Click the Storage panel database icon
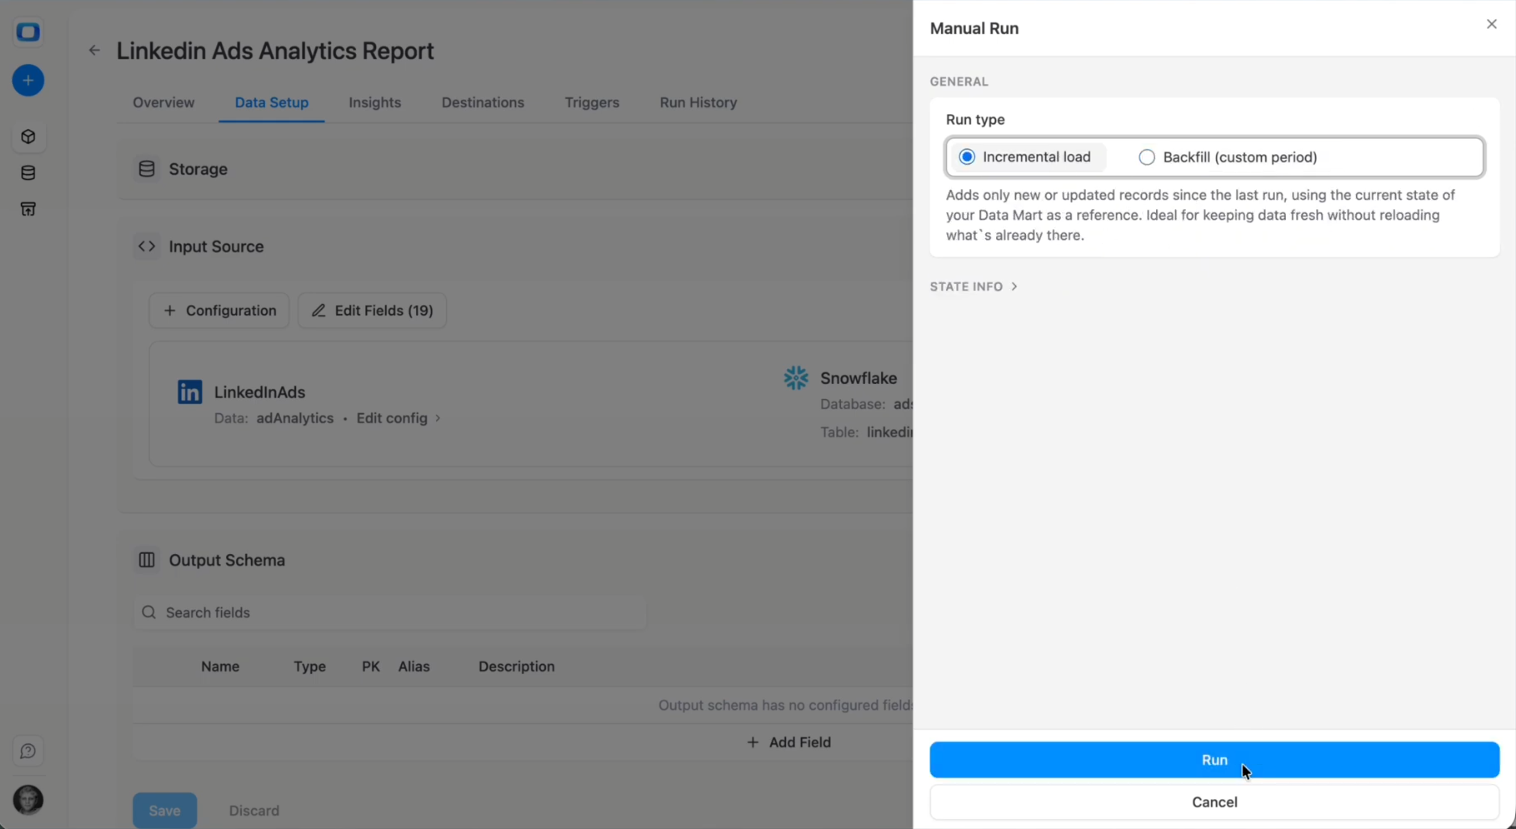 [147, 169]
